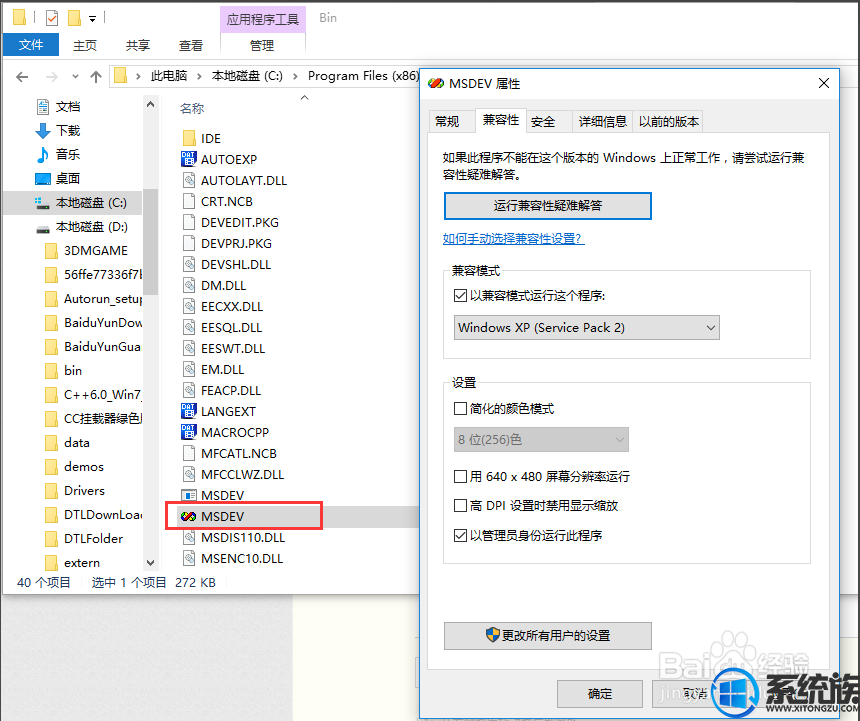
Task: Click Documents (文档) icon in navigation pane
Action: tap(42, 106)
